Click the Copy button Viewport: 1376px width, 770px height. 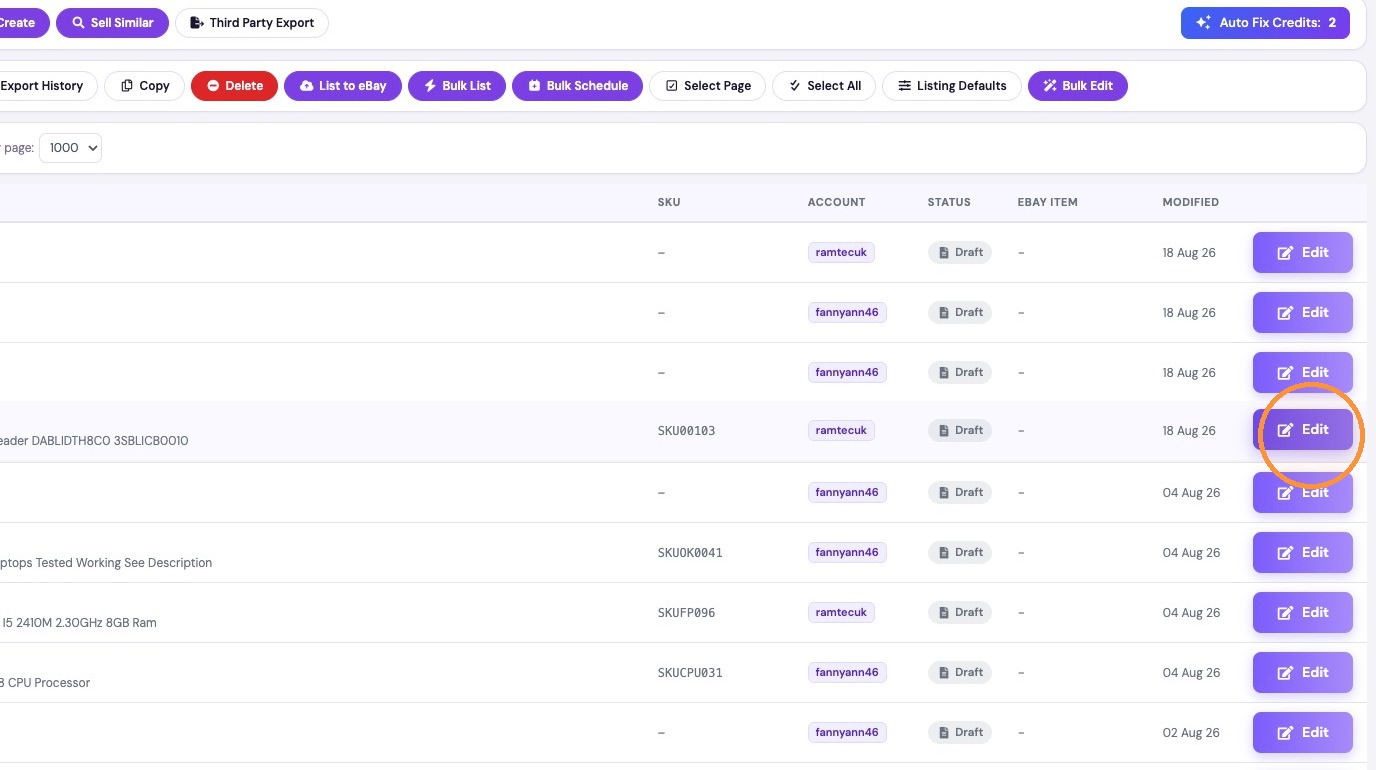click(x=144, y=85)
